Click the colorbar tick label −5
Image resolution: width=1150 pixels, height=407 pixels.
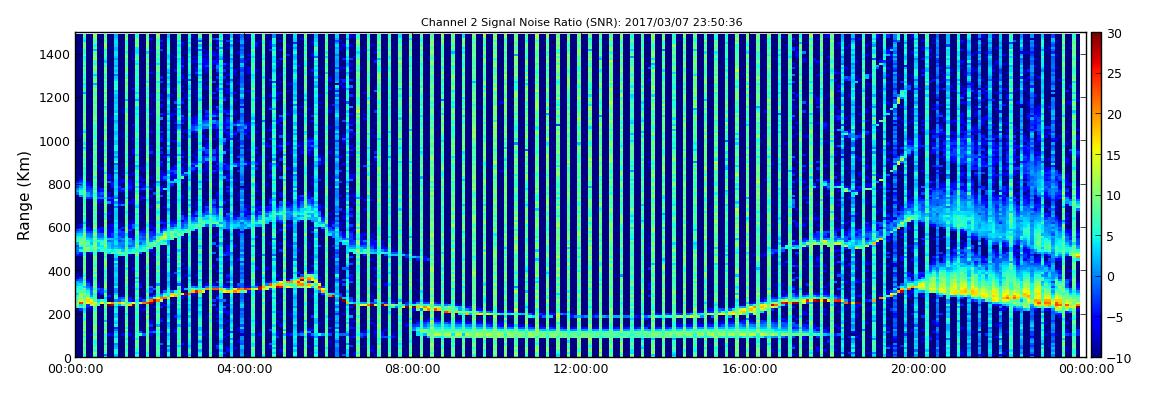1115,317
